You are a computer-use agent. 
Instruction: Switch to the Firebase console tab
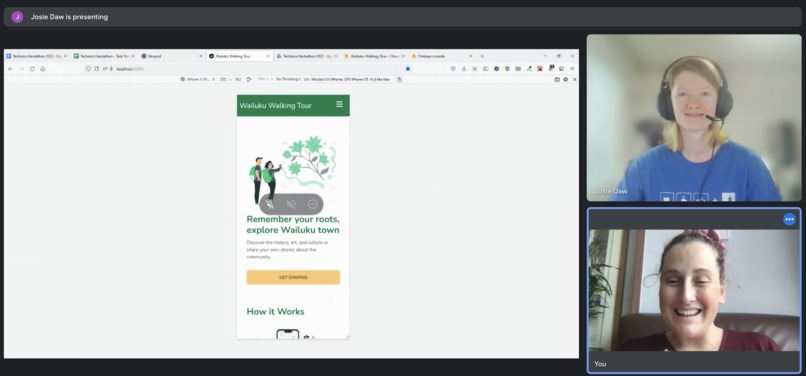[441, 56]
